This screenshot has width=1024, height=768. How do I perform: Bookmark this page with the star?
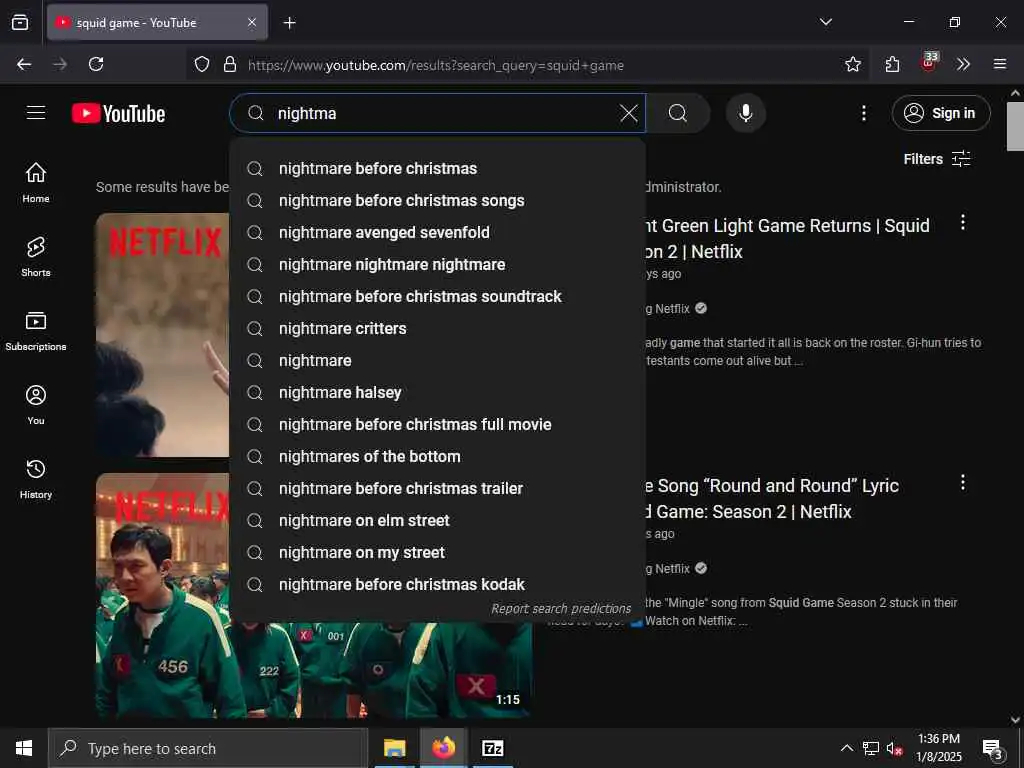[x=852, y=64]
